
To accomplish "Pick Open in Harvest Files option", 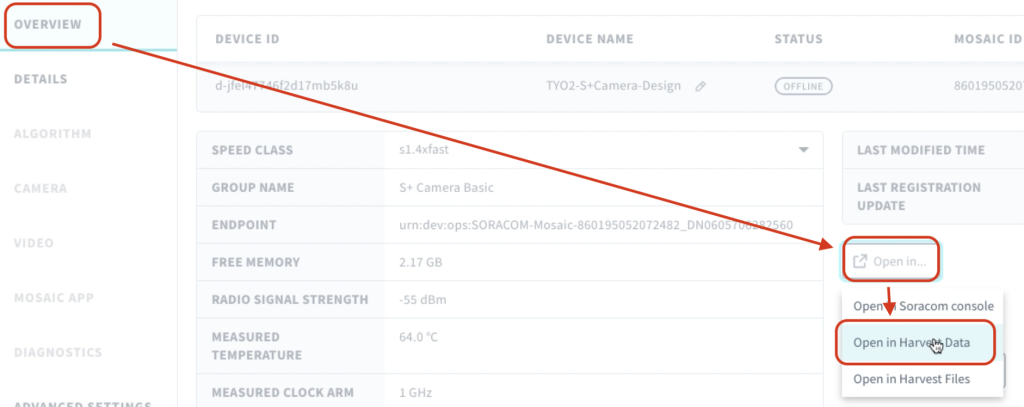I will 911,378.
